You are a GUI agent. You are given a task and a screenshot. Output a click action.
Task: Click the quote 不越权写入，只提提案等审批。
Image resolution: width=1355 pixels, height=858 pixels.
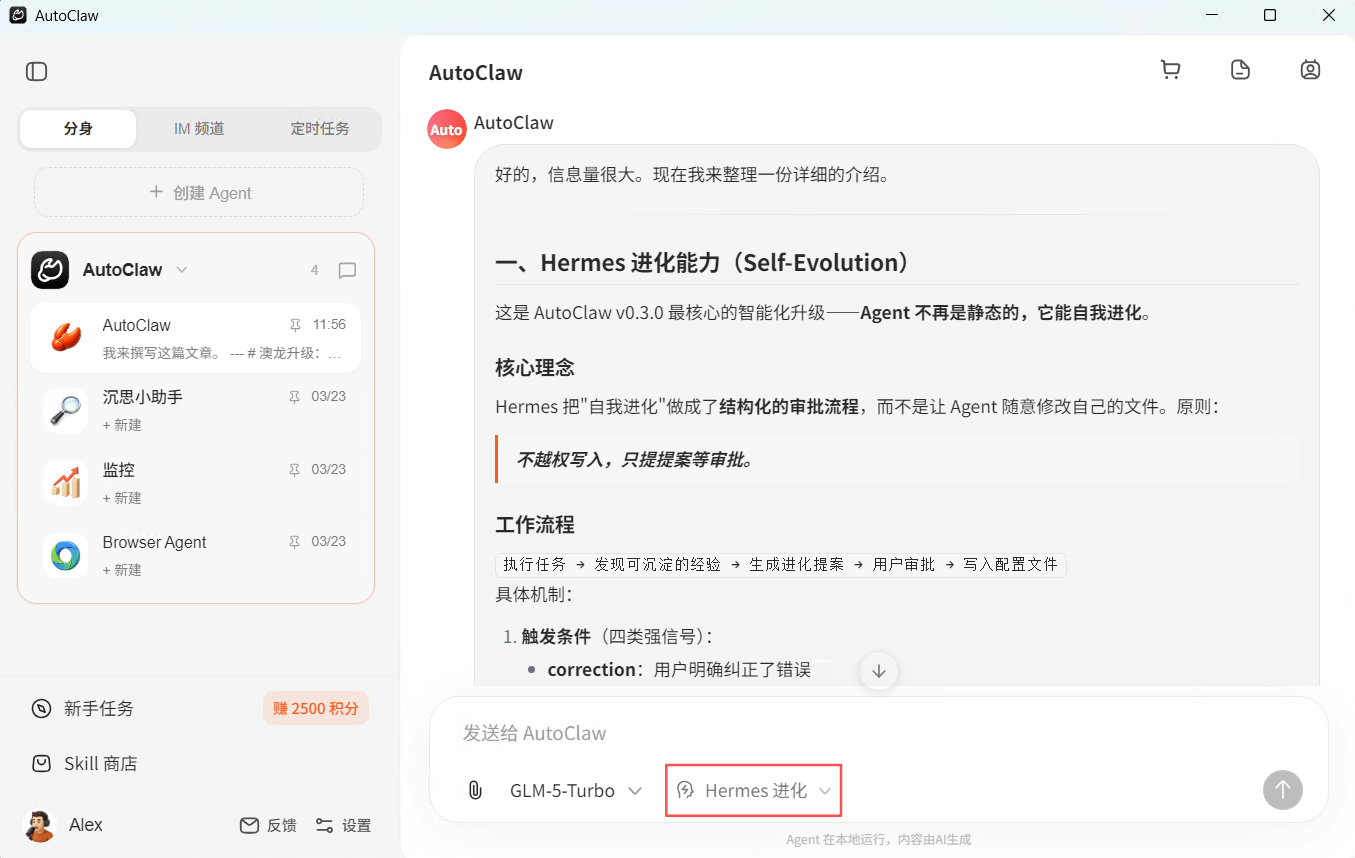tap(635, 460)
